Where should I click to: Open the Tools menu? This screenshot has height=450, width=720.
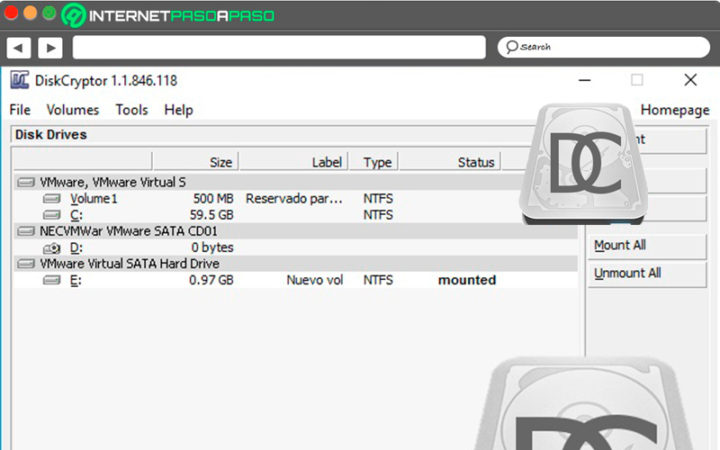coord(132,110)
